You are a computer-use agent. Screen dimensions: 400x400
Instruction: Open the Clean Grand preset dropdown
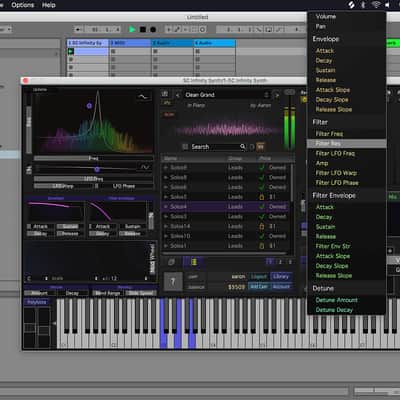tap(227, 95)
